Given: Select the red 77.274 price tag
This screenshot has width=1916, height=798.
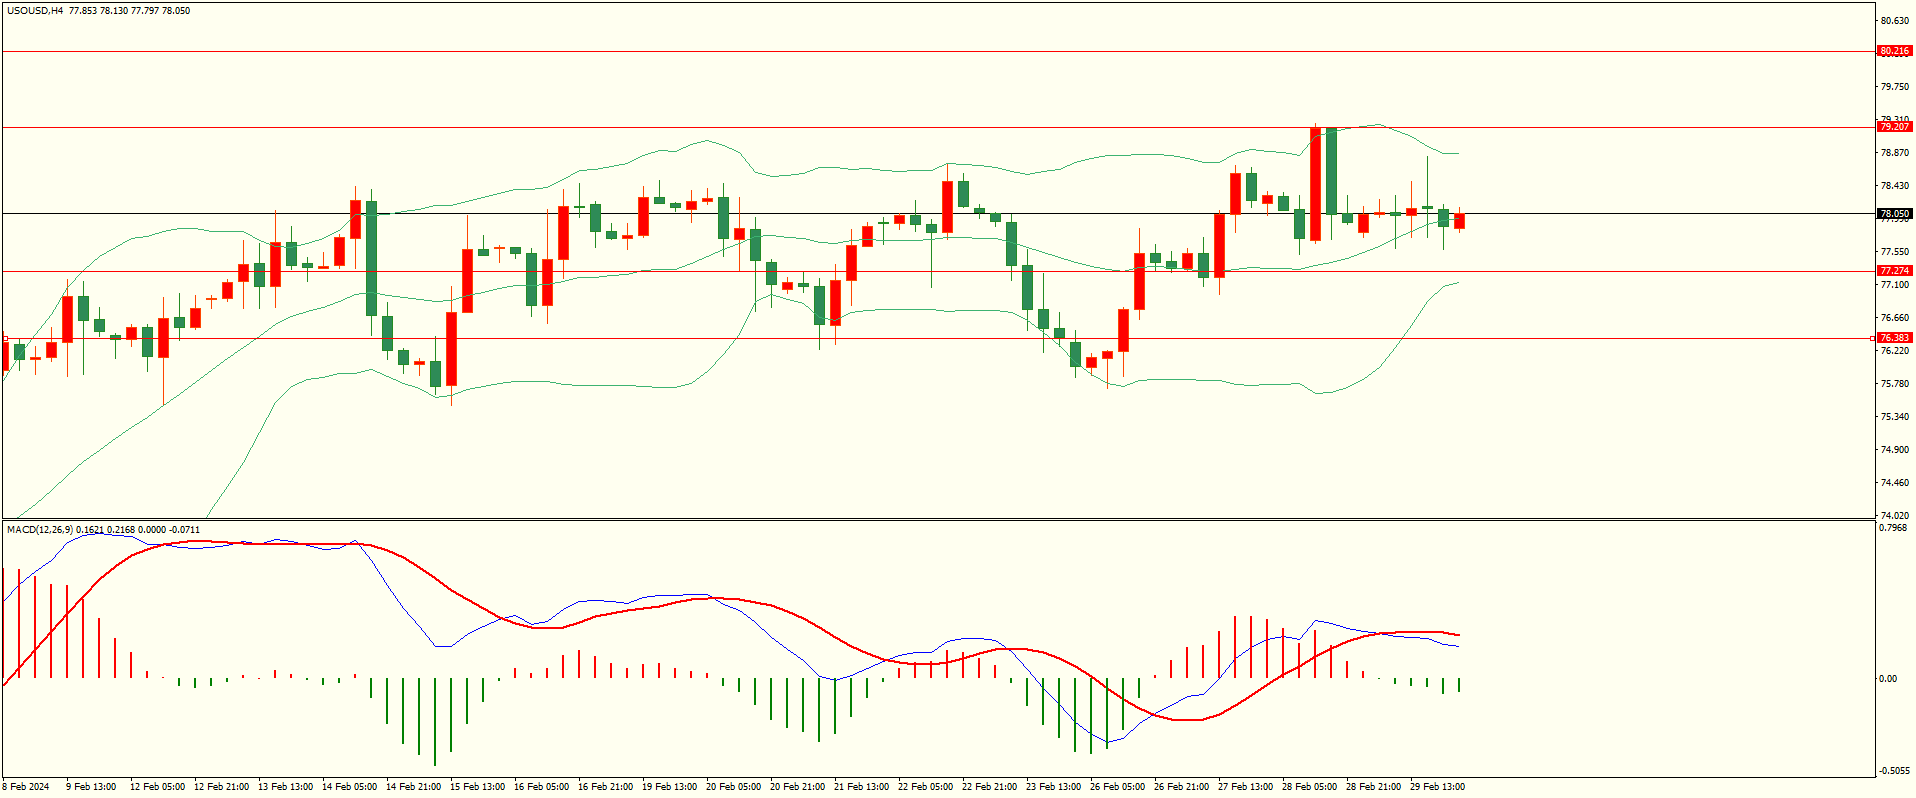Looking at the screenshot, I should (1895, 271).
